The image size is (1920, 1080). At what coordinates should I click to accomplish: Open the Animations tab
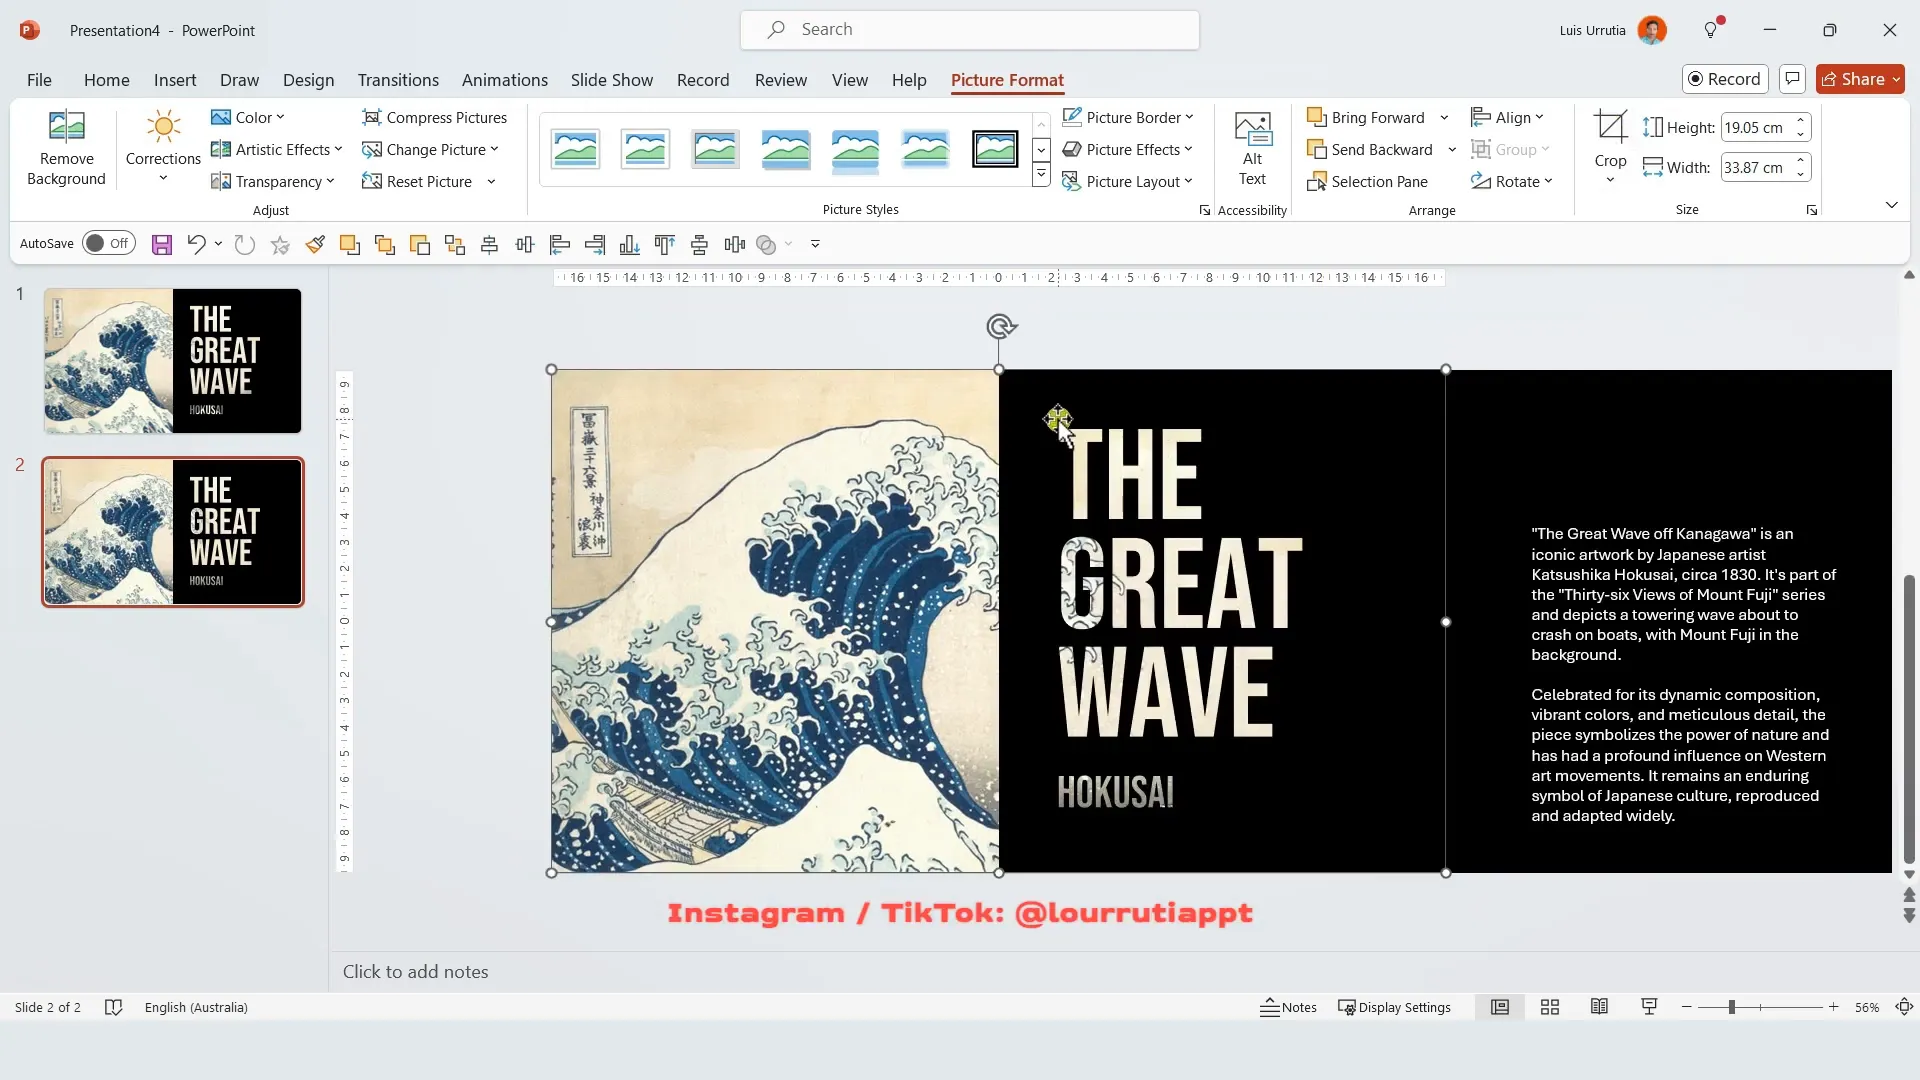pos(505,80)
